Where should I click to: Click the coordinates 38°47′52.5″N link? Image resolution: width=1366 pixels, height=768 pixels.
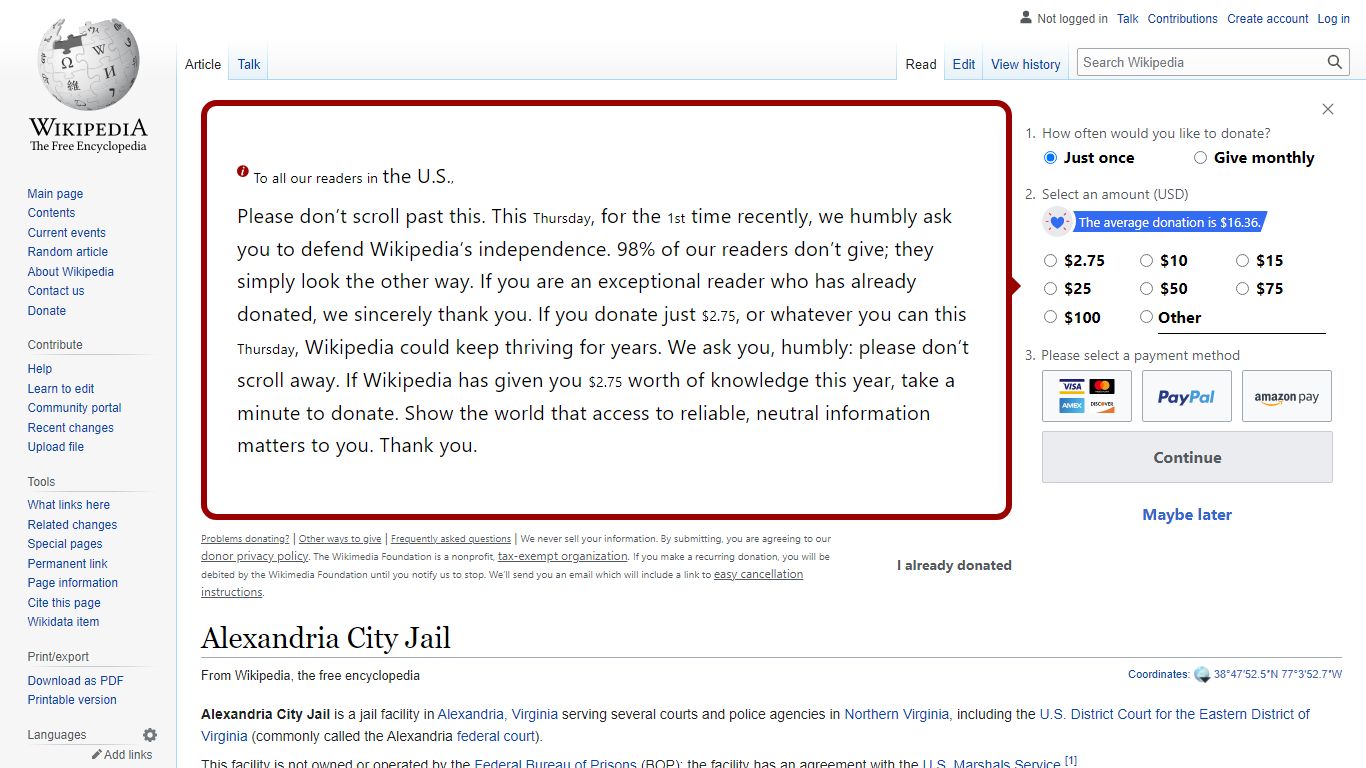click(x=1278, y=675)
